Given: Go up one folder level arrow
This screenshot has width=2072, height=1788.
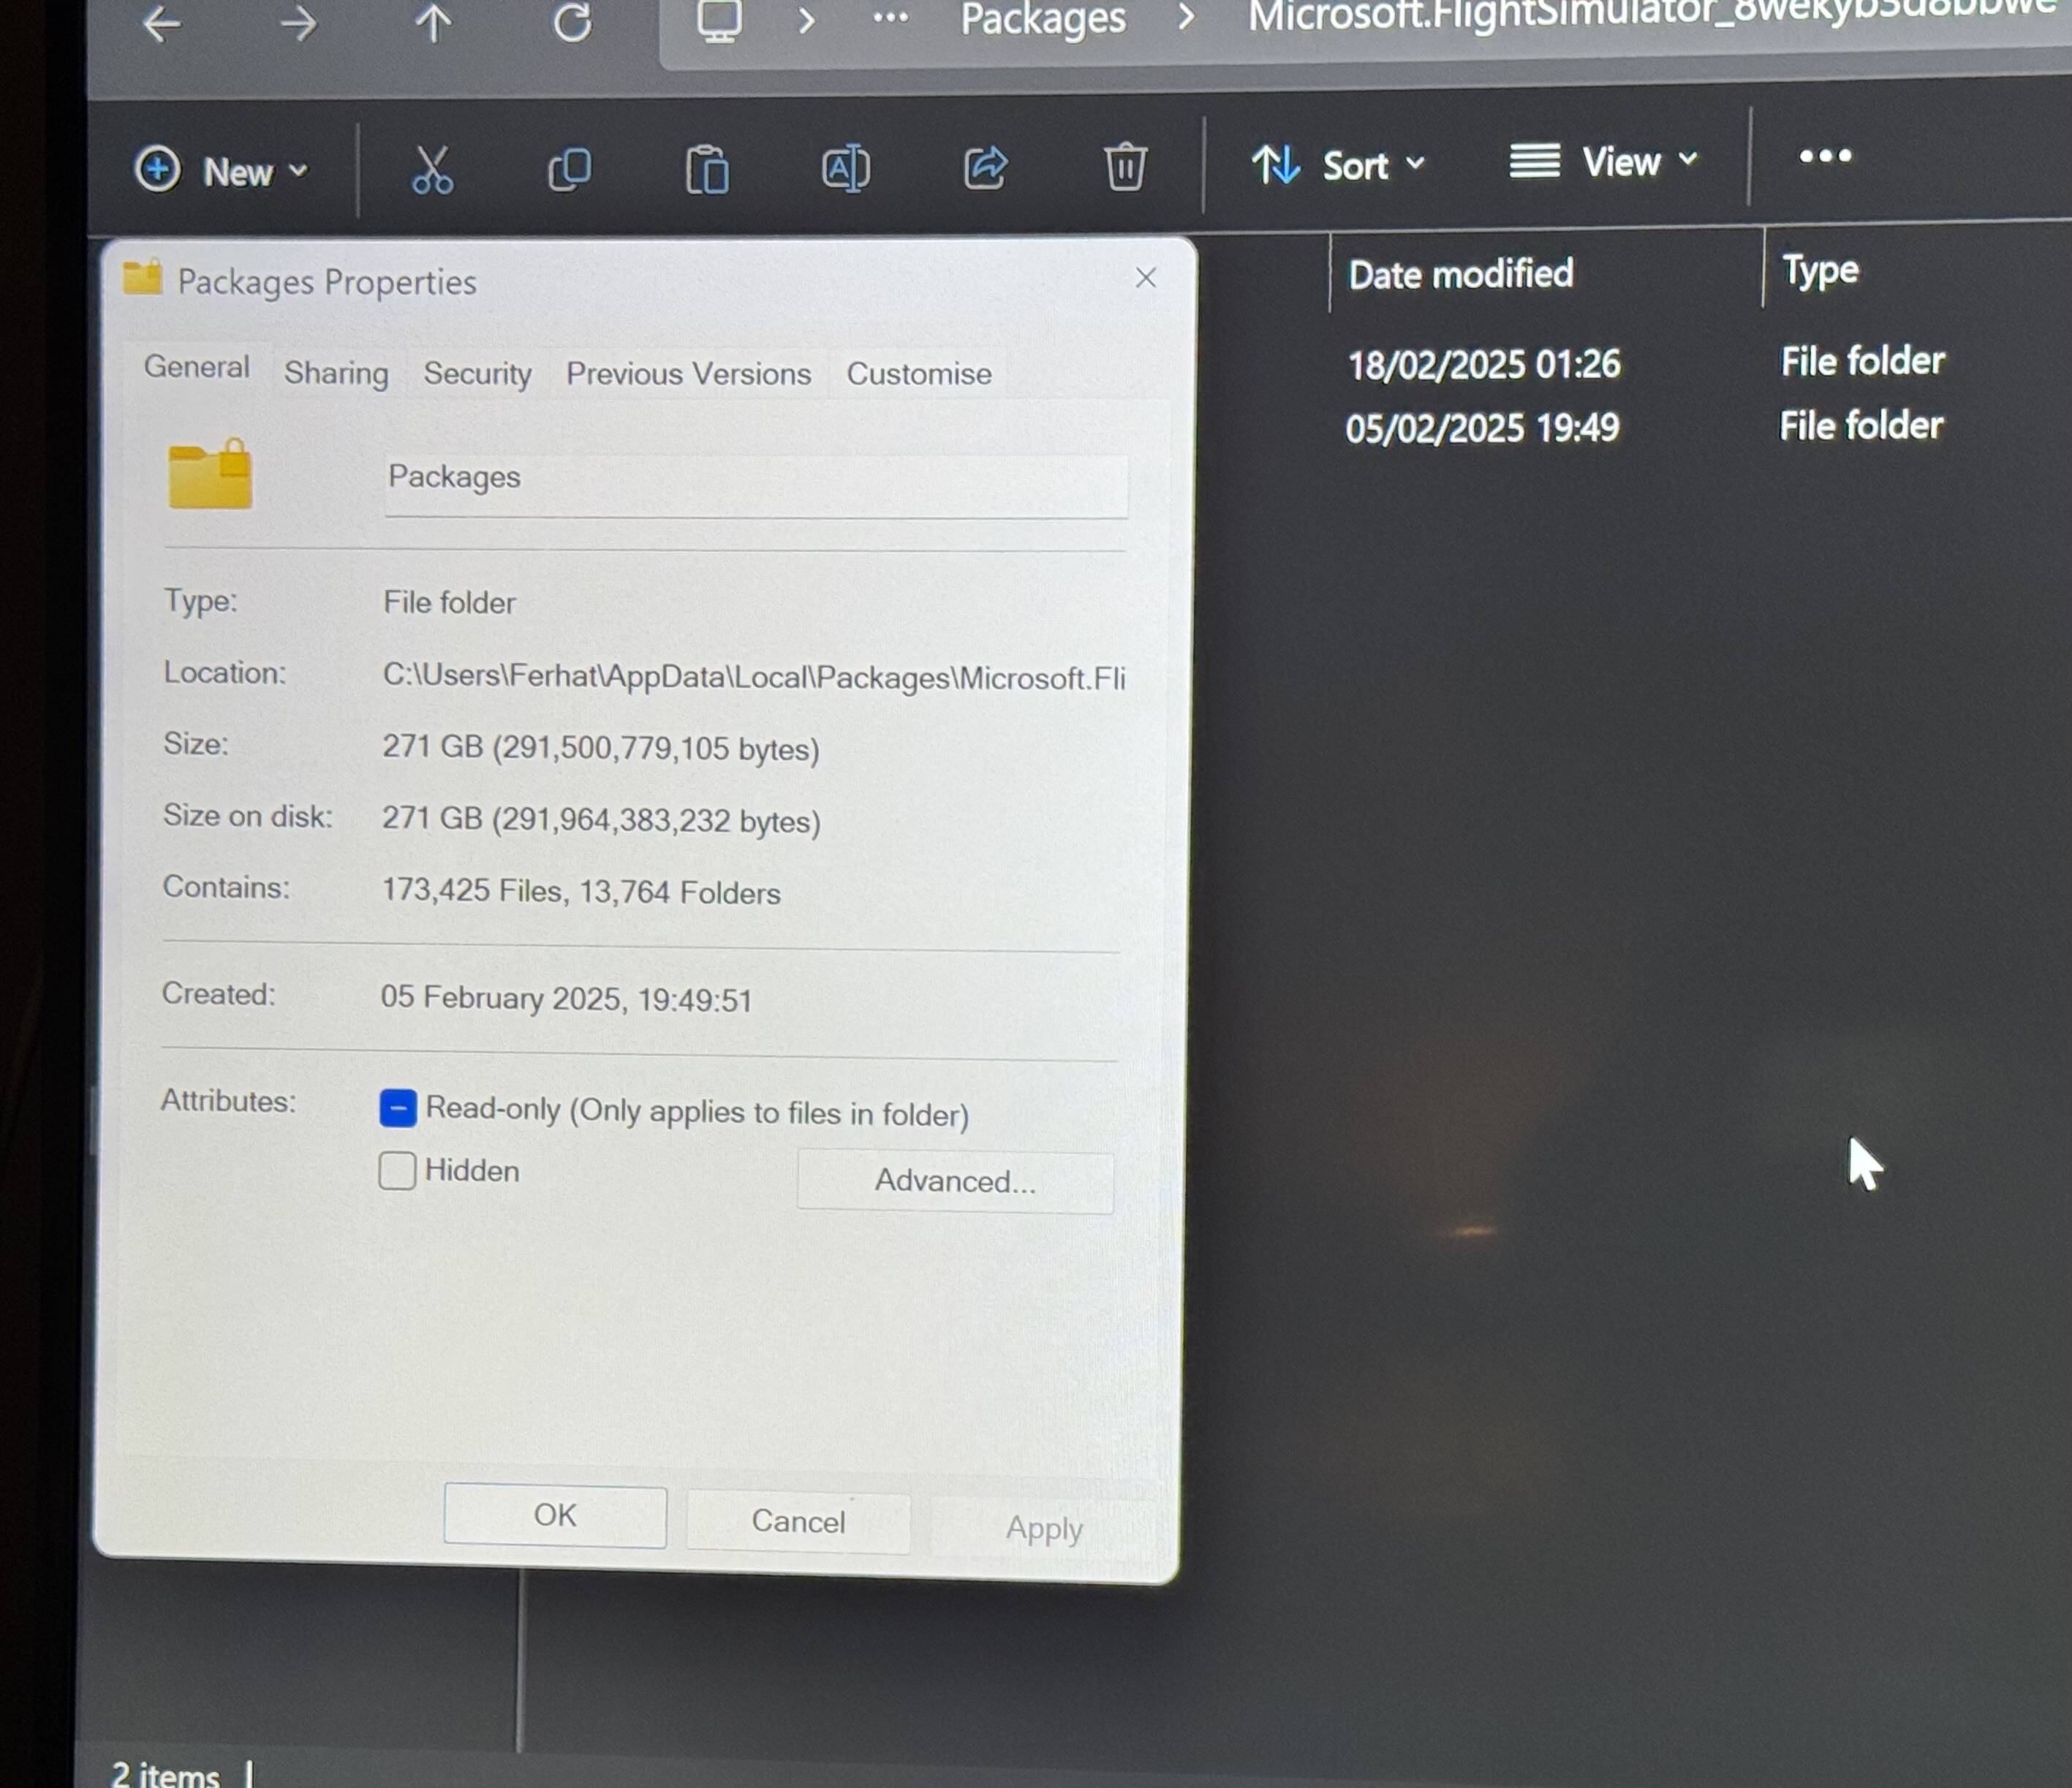Looking at the screenshot, I should (x=433, y=23).
